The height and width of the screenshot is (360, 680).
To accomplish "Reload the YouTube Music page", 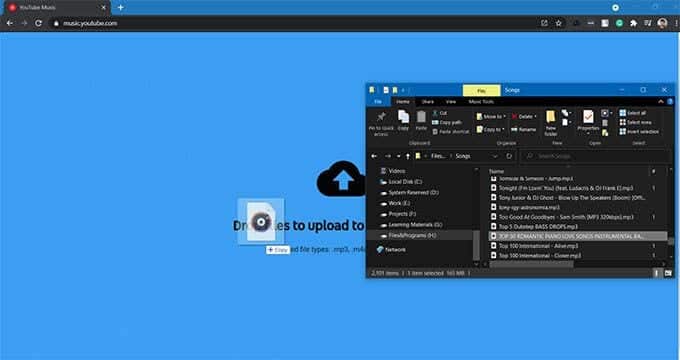I will (x=39, y=23).
